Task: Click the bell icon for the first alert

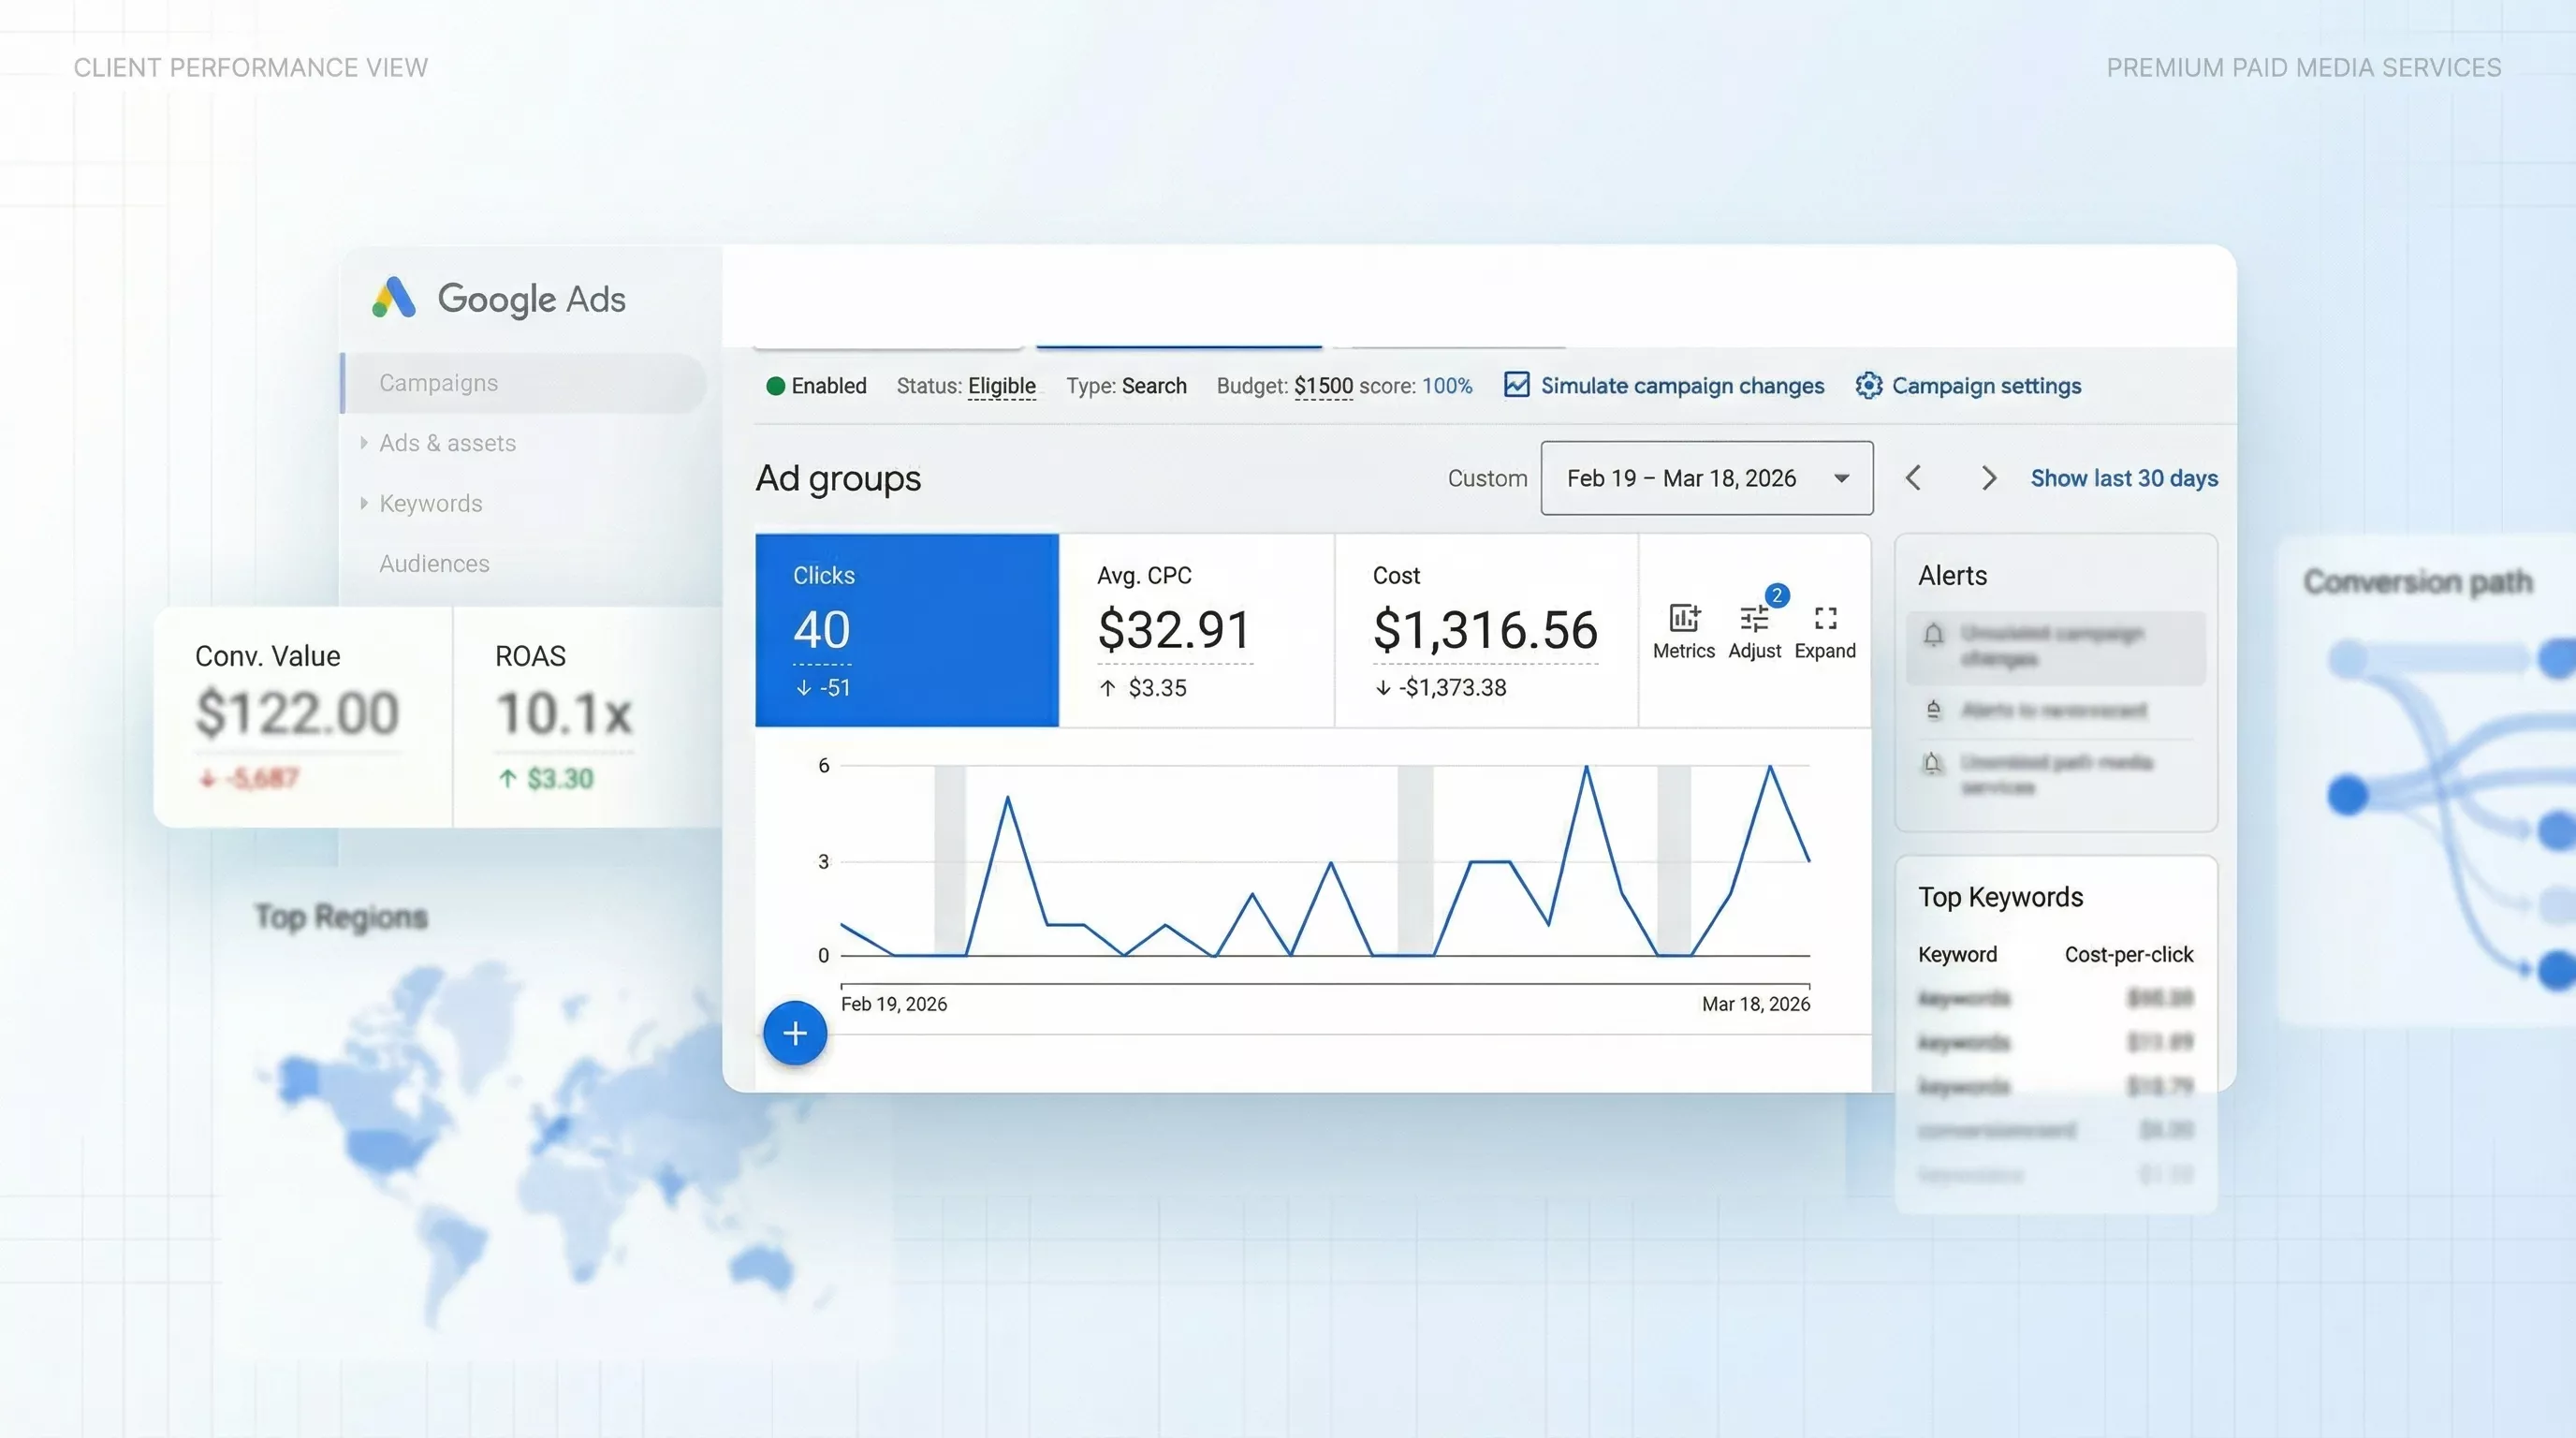Action: coord(1933,634)
